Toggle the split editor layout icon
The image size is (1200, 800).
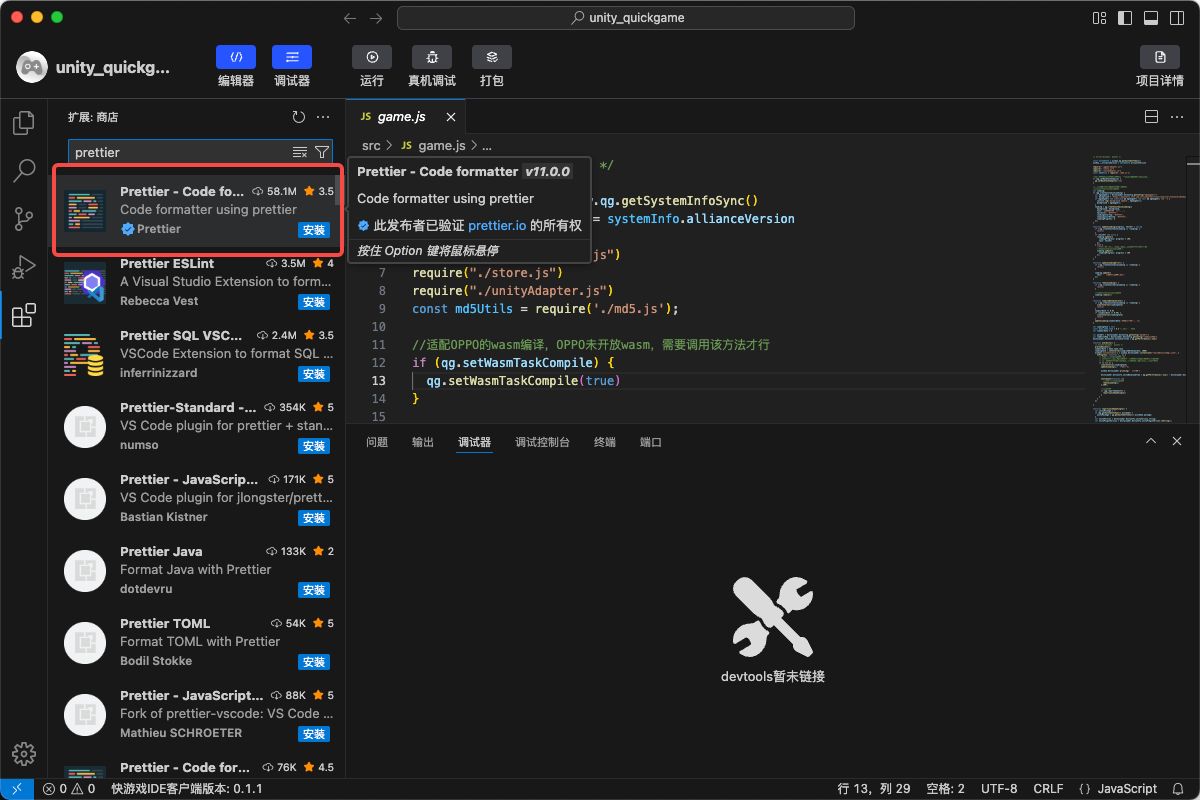click(x=1151, y=117)
